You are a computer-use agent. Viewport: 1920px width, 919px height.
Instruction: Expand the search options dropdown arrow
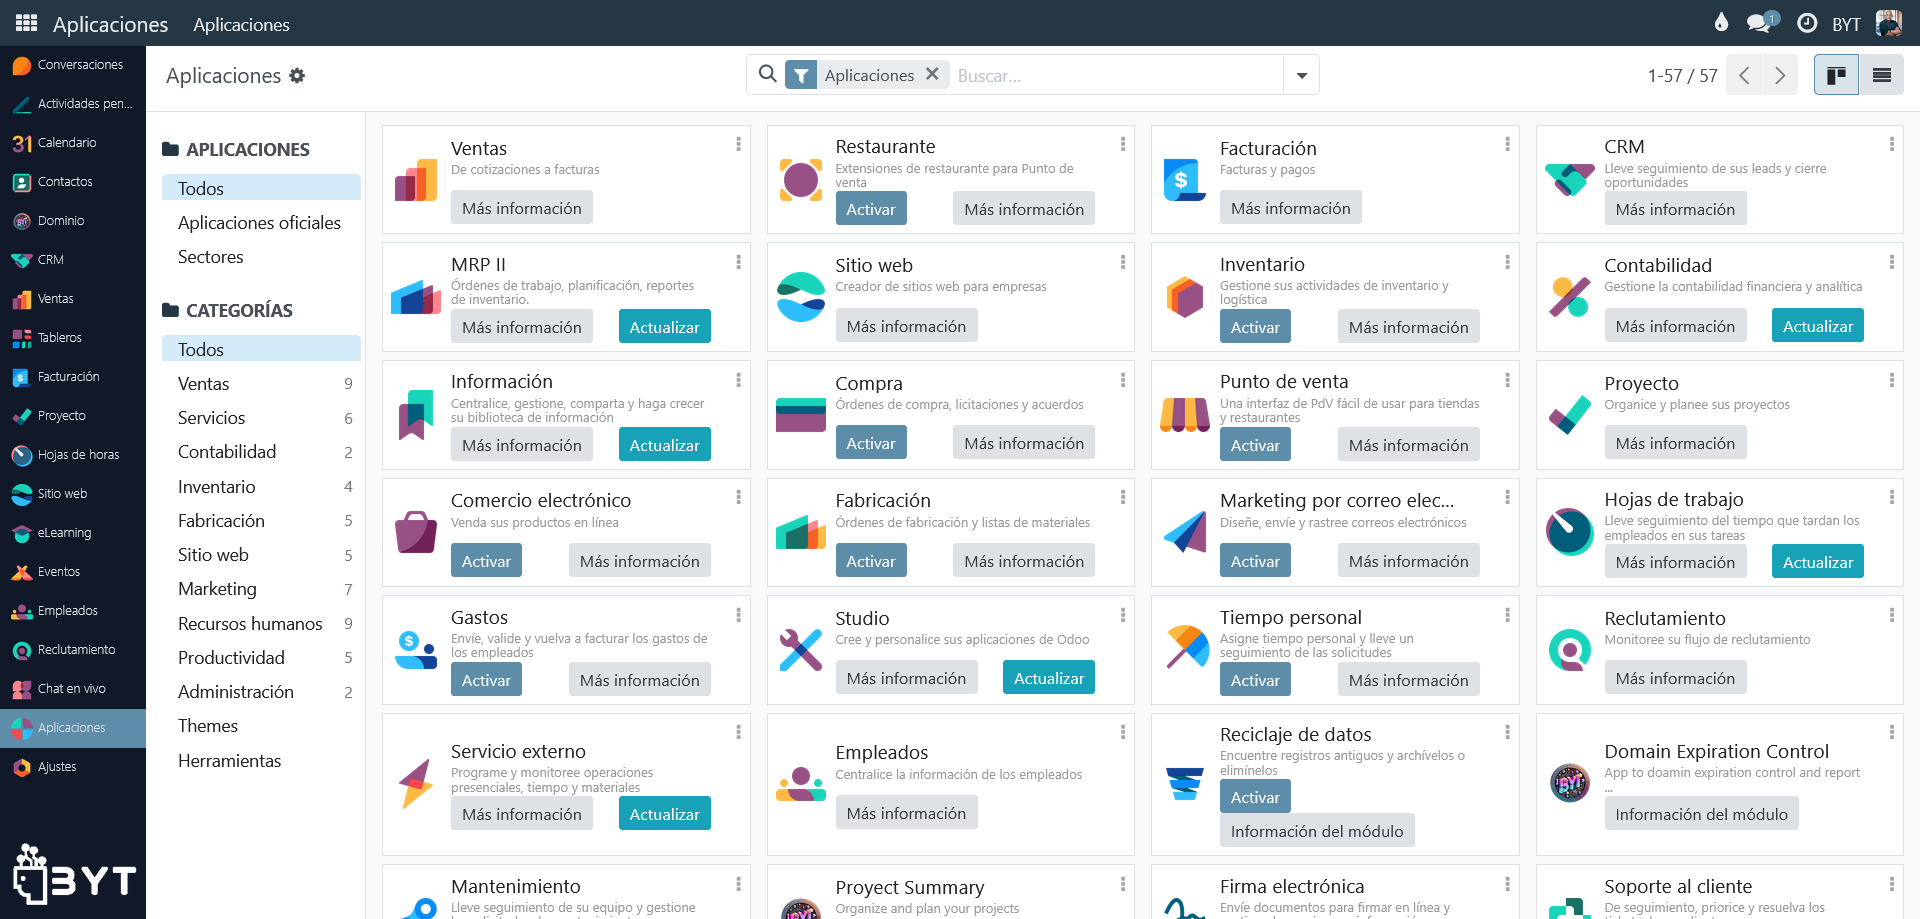1301,75
